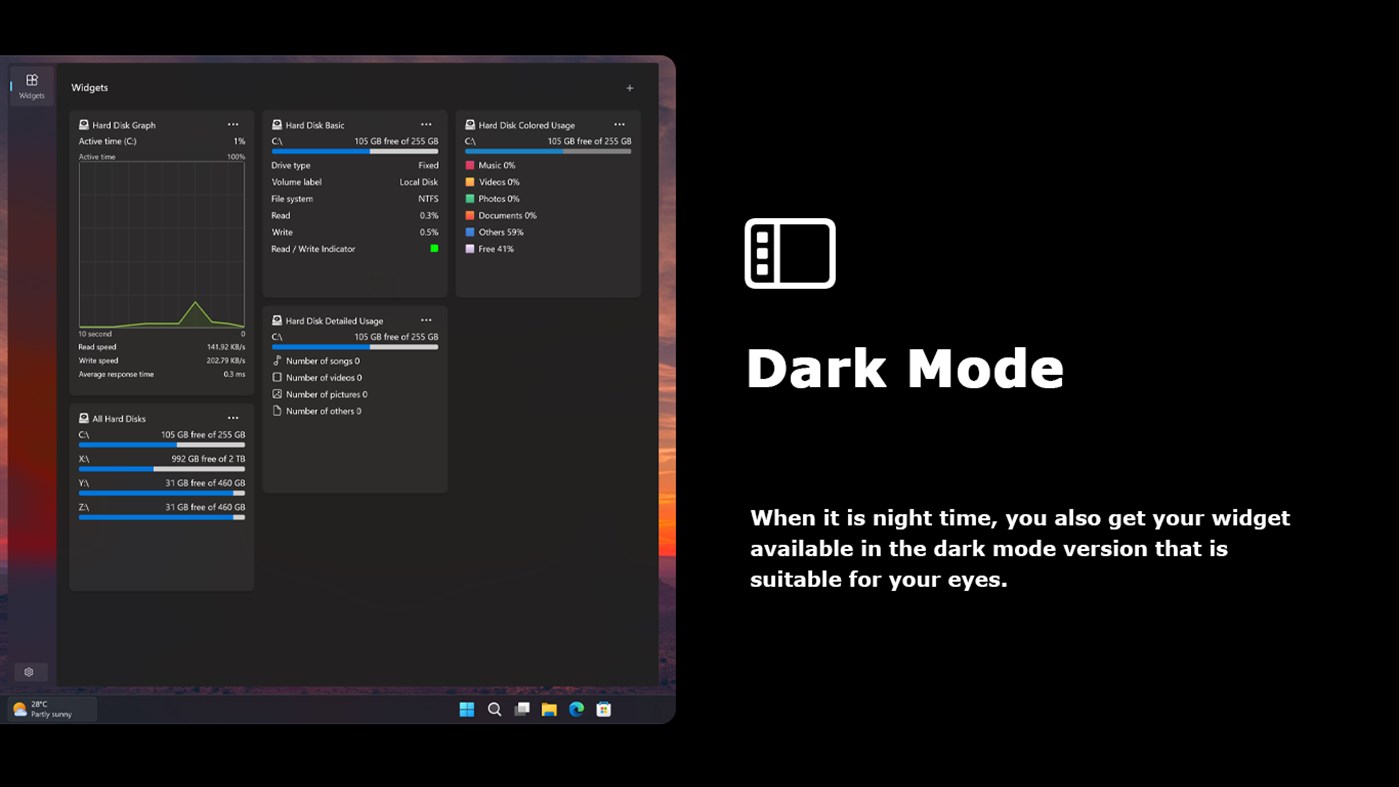Open the options menu on All Hard Disks widget
This screenshot has height=787, width=1399.
click(x=233, y=418)
